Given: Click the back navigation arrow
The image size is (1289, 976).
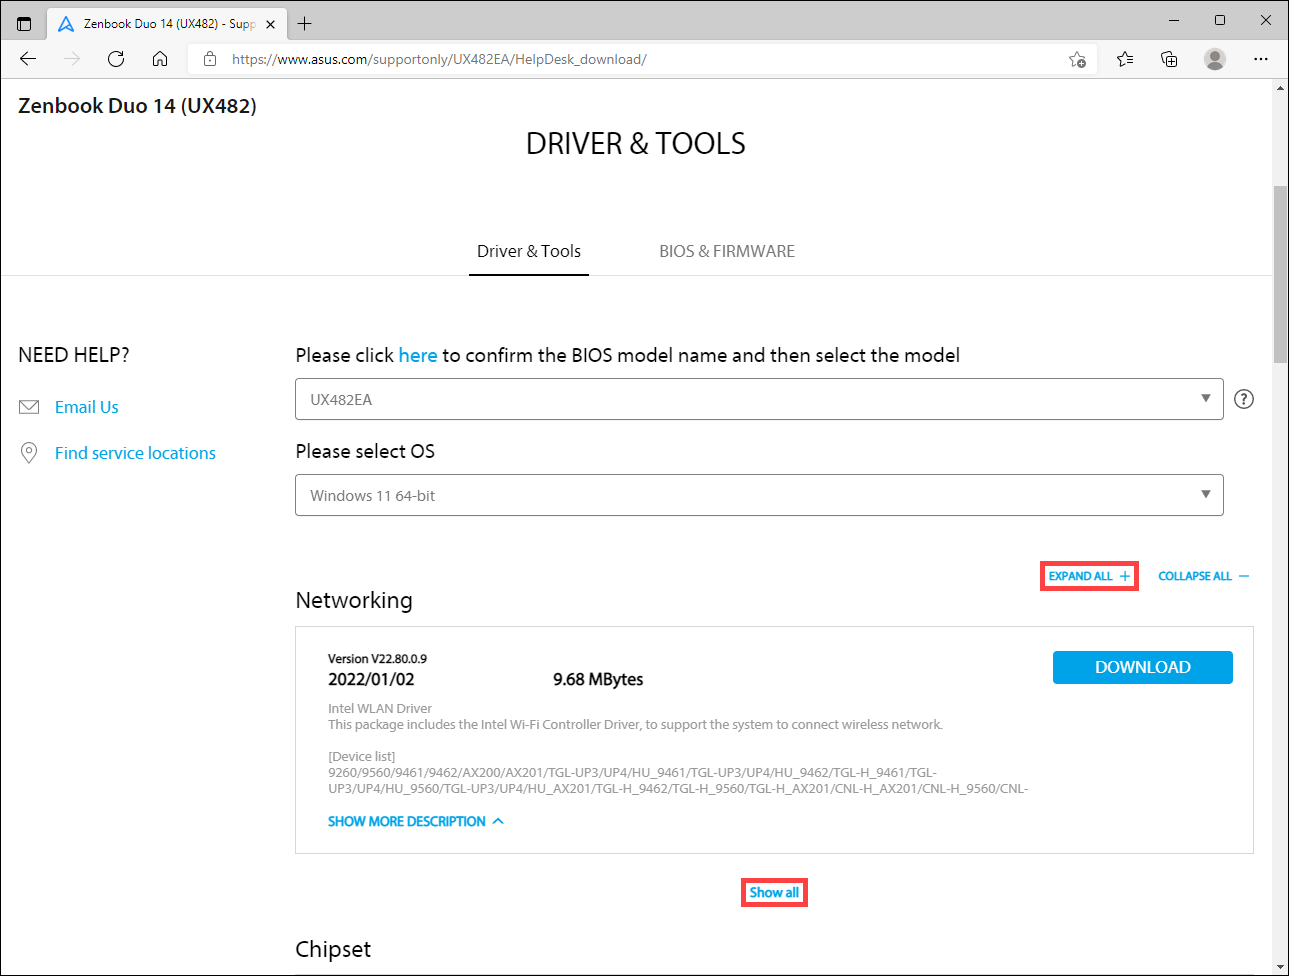Looking at the screenshot, I should (x=27, y=59).
